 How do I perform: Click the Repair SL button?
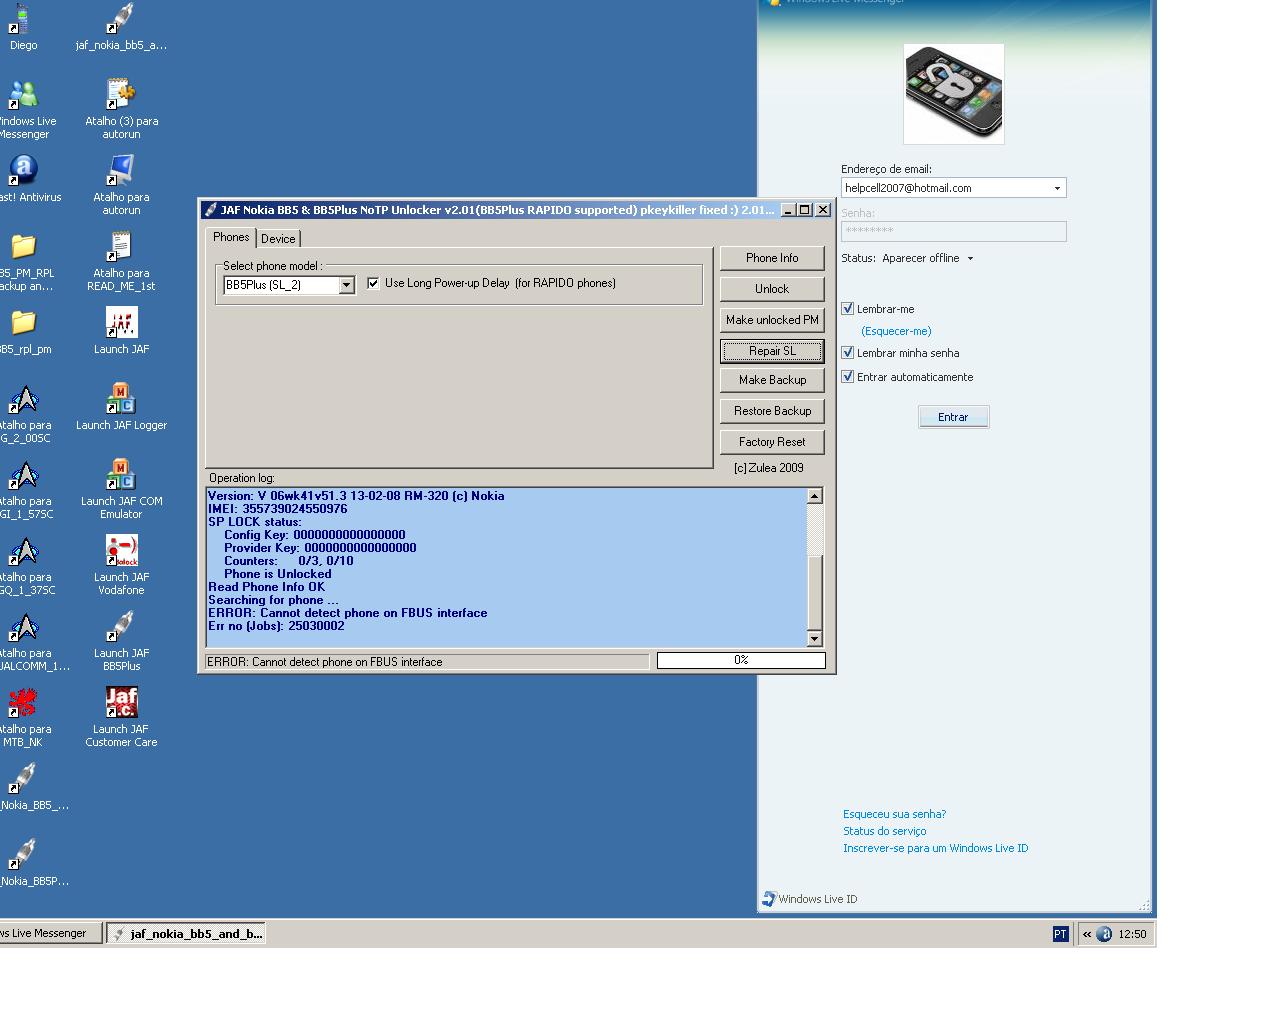772,351
